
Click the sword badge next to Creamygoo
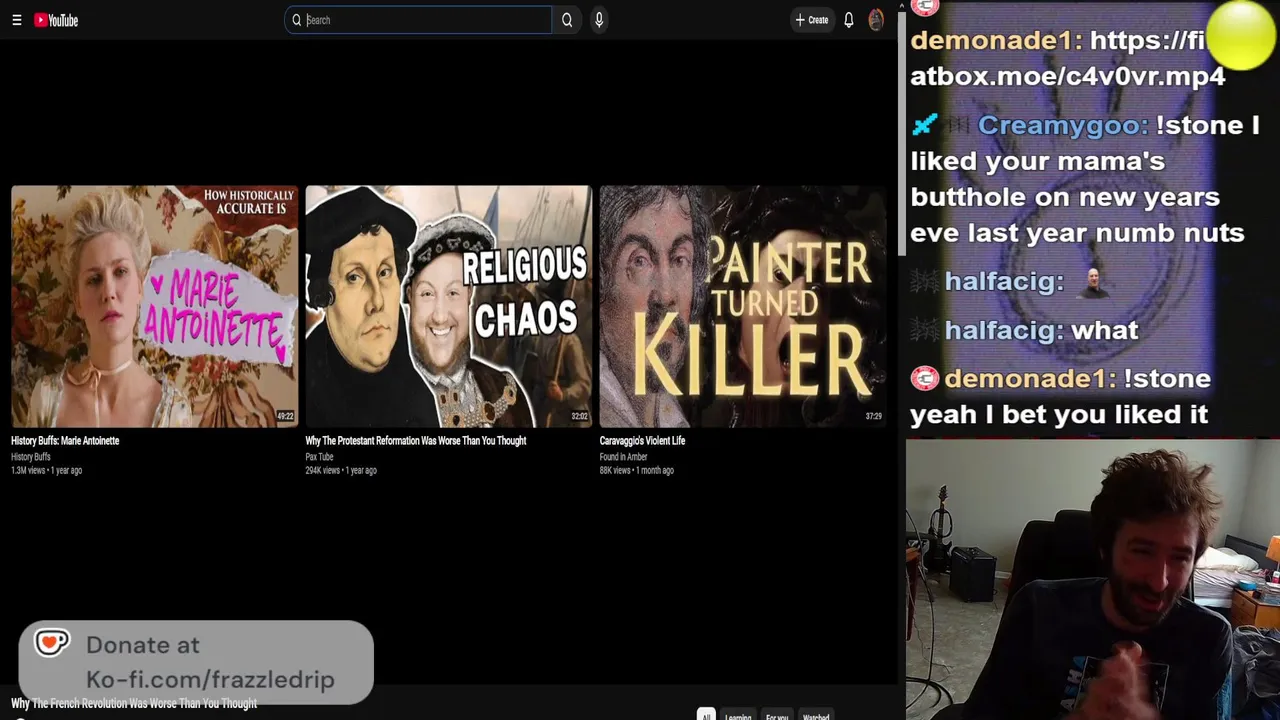tap(925, 124)
